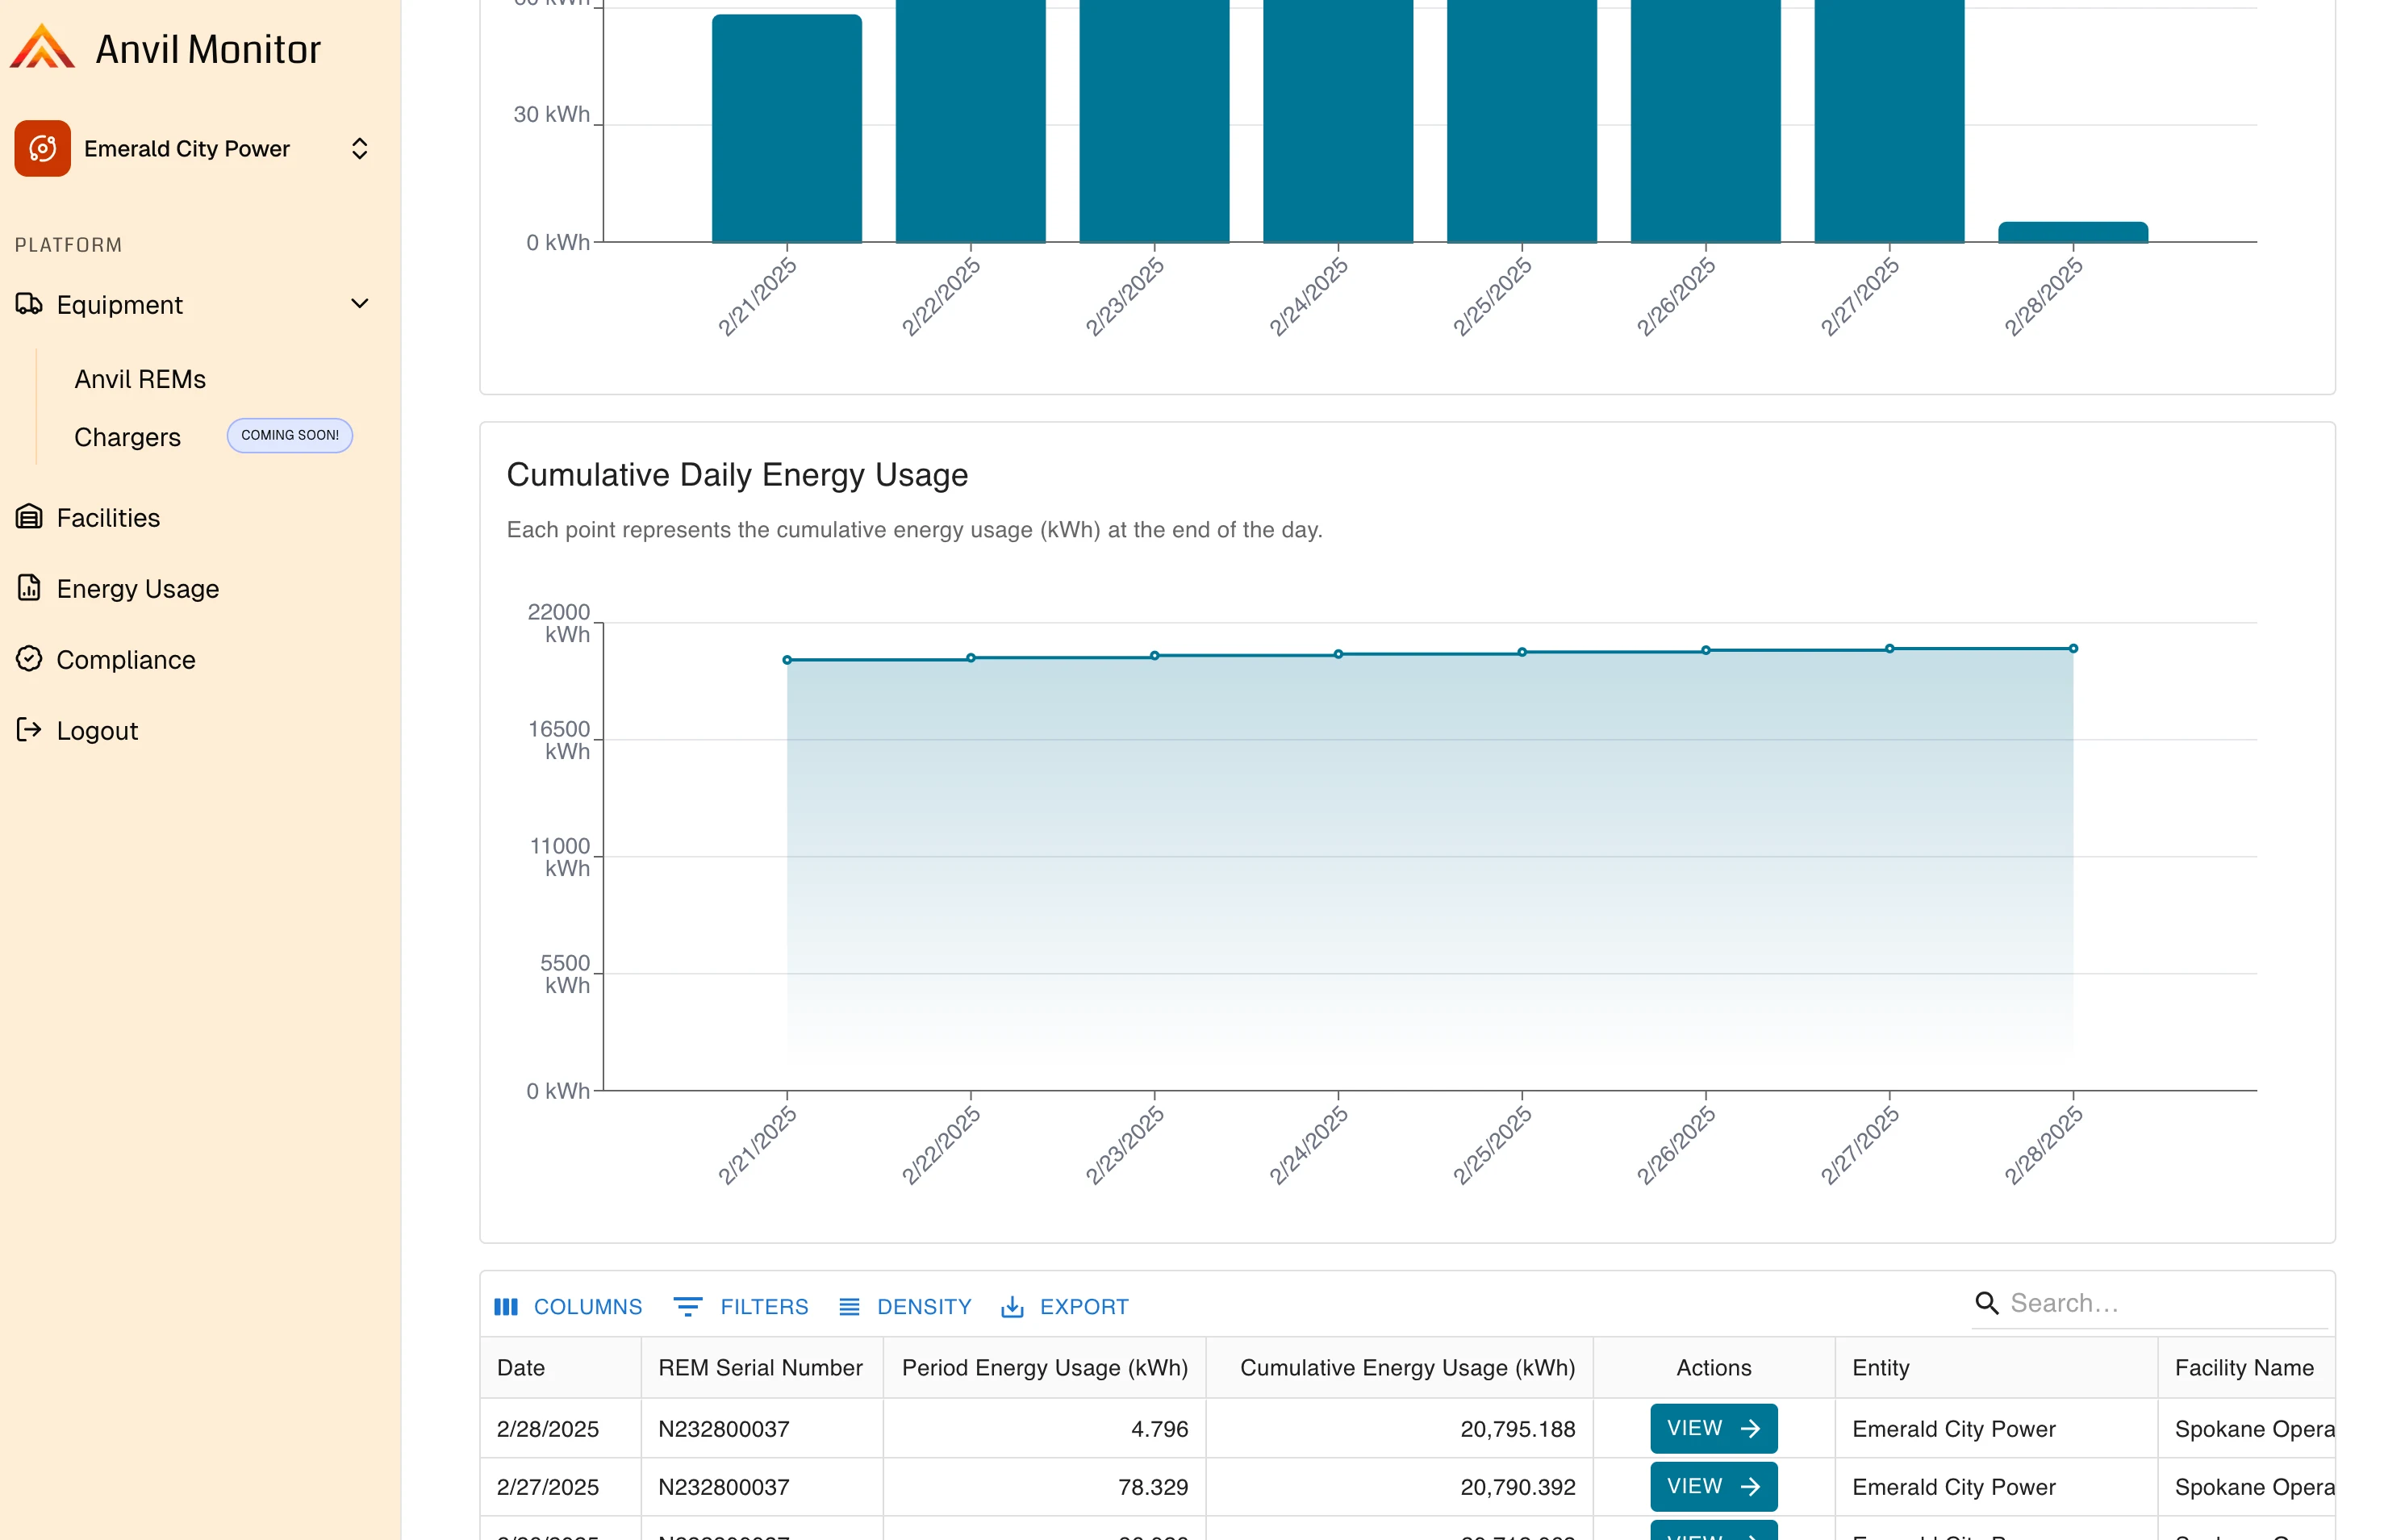Viewport: 2405px width, 1540px height.
Task: Click the search magnifier icon
Action: point(1987,1304)
